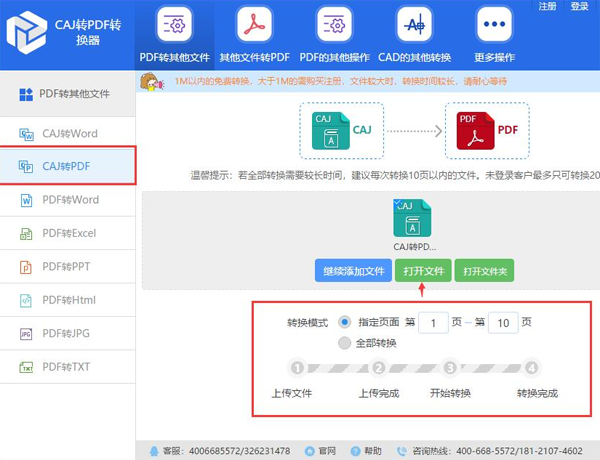Choose PDF转PPT in sidebar
This screenshot has width=600, height=460.
click(68, 266)
